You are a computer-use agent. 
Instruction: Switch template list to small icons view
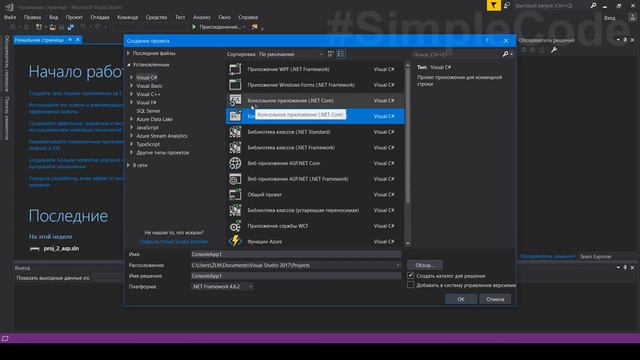(341, 54)
